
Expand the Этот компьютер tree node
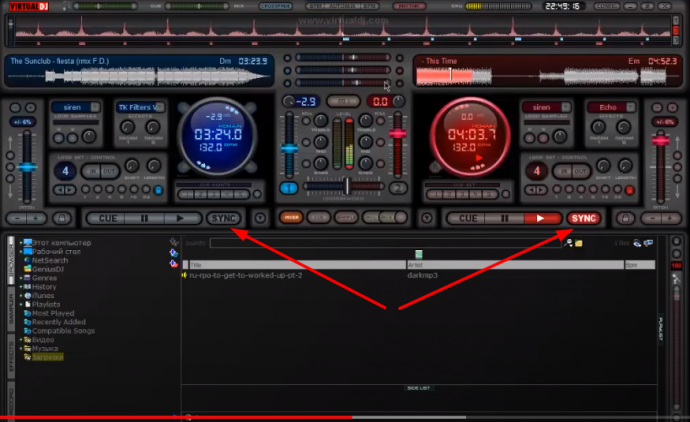click(x=21, y=242)
